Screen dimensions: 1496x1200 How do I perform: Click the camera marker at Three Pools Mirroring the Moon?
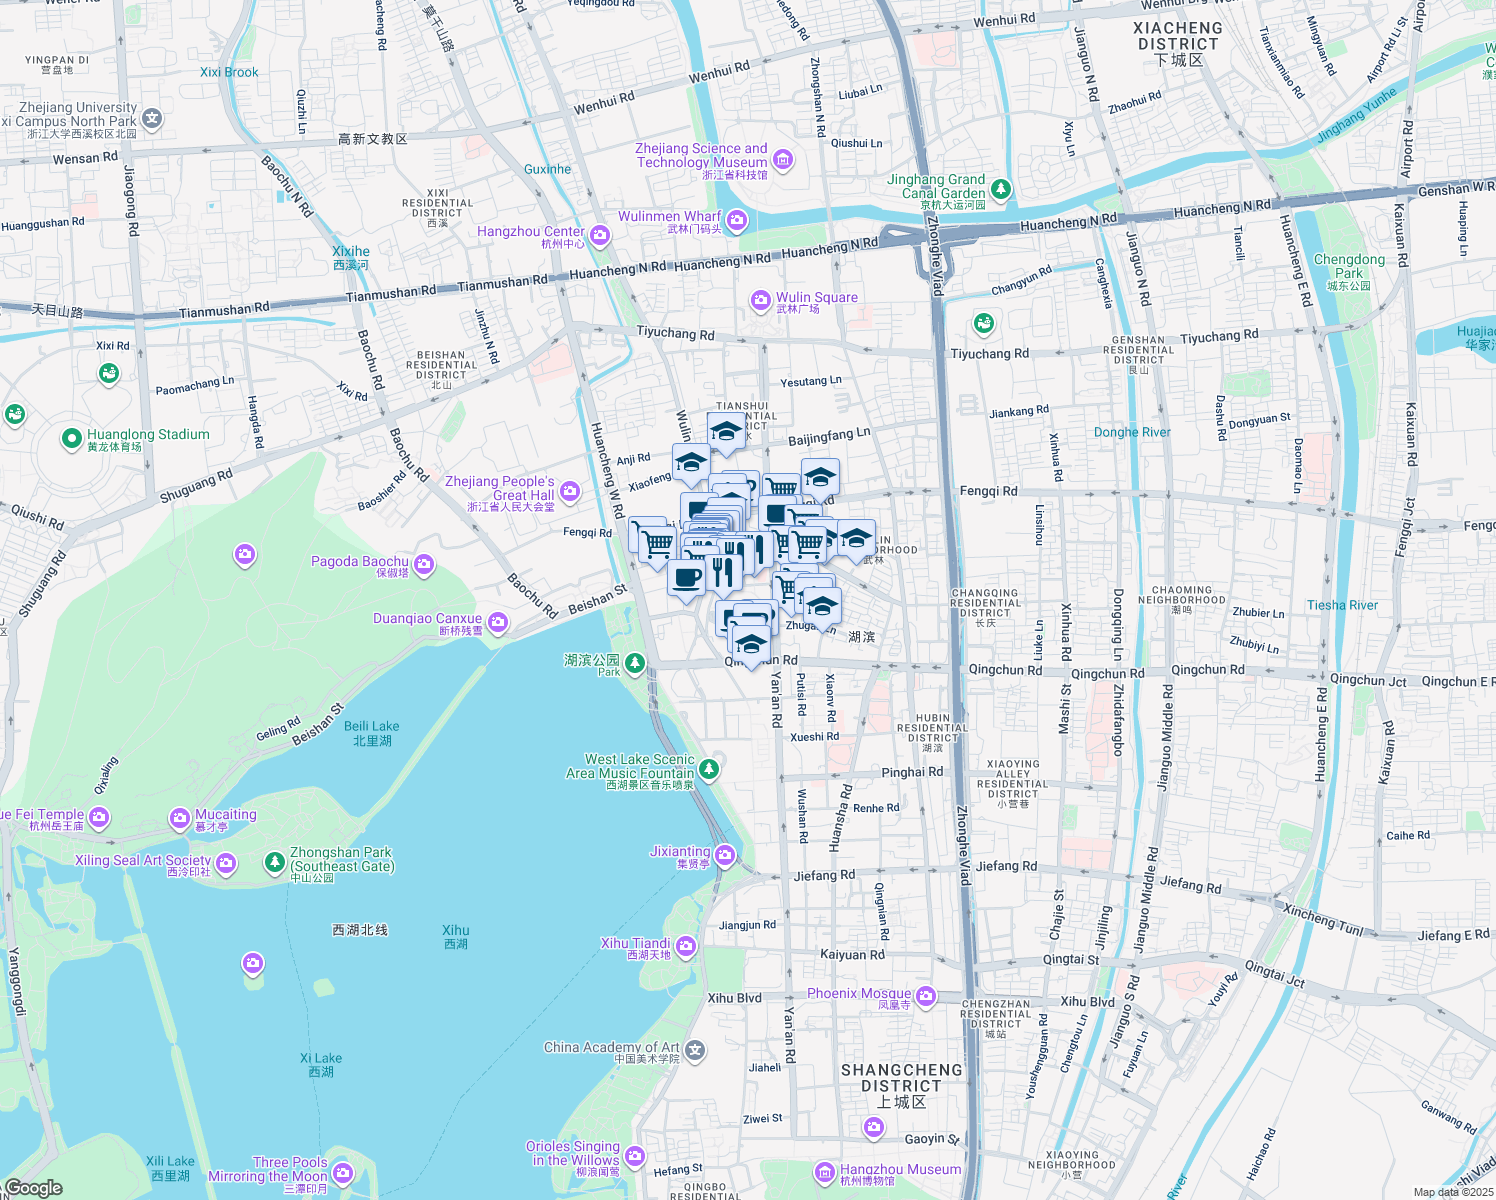pos(341,1173)
